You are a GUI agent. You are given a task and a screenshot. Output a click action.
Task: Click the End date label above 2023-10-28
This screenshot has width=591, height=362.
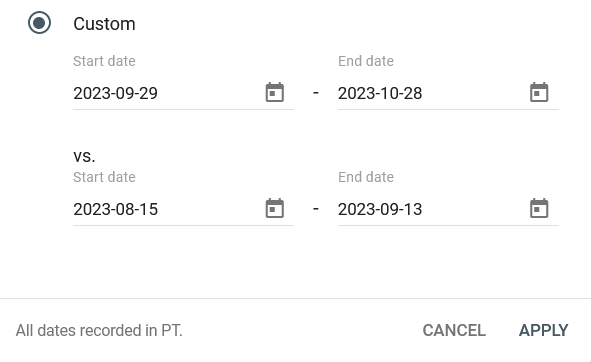(x=366, y=61)
